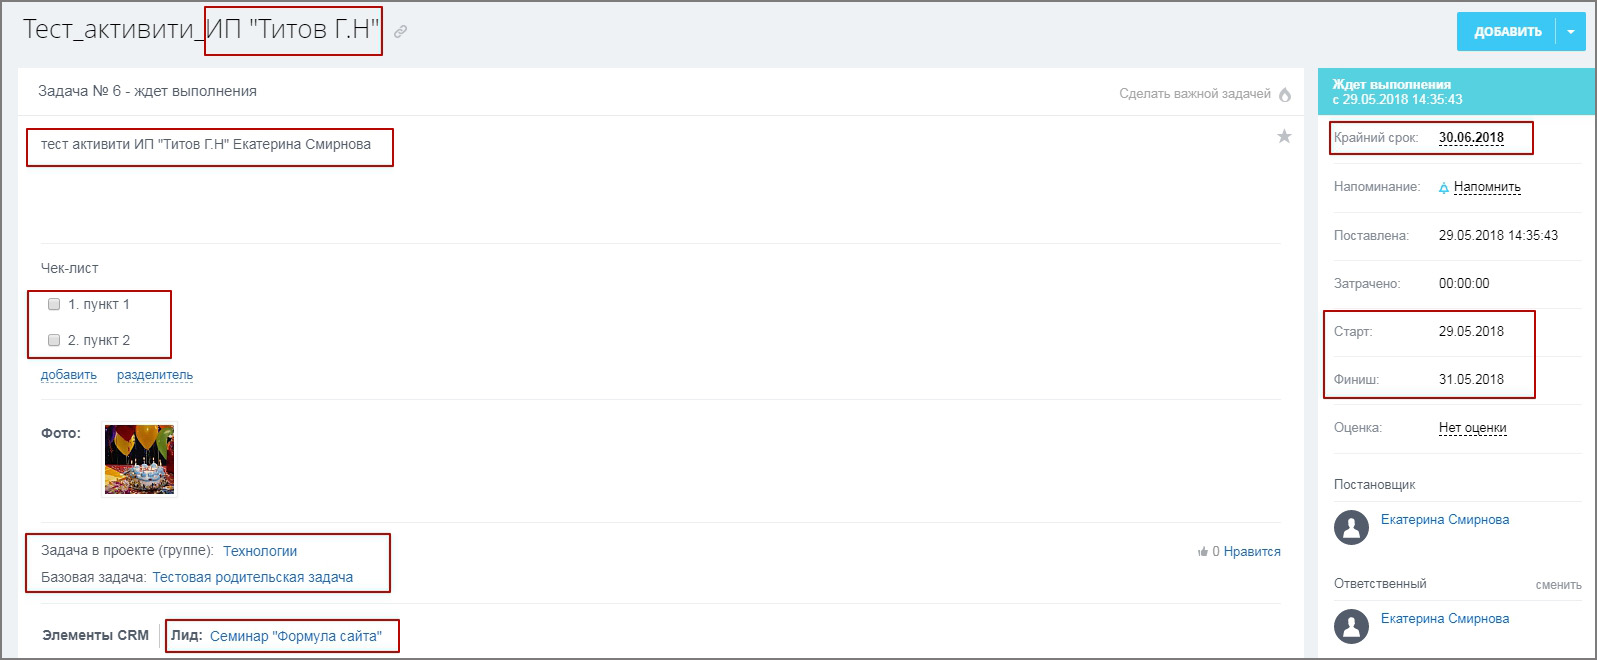Click the Постановщик avatar icon

point(1351,527)
